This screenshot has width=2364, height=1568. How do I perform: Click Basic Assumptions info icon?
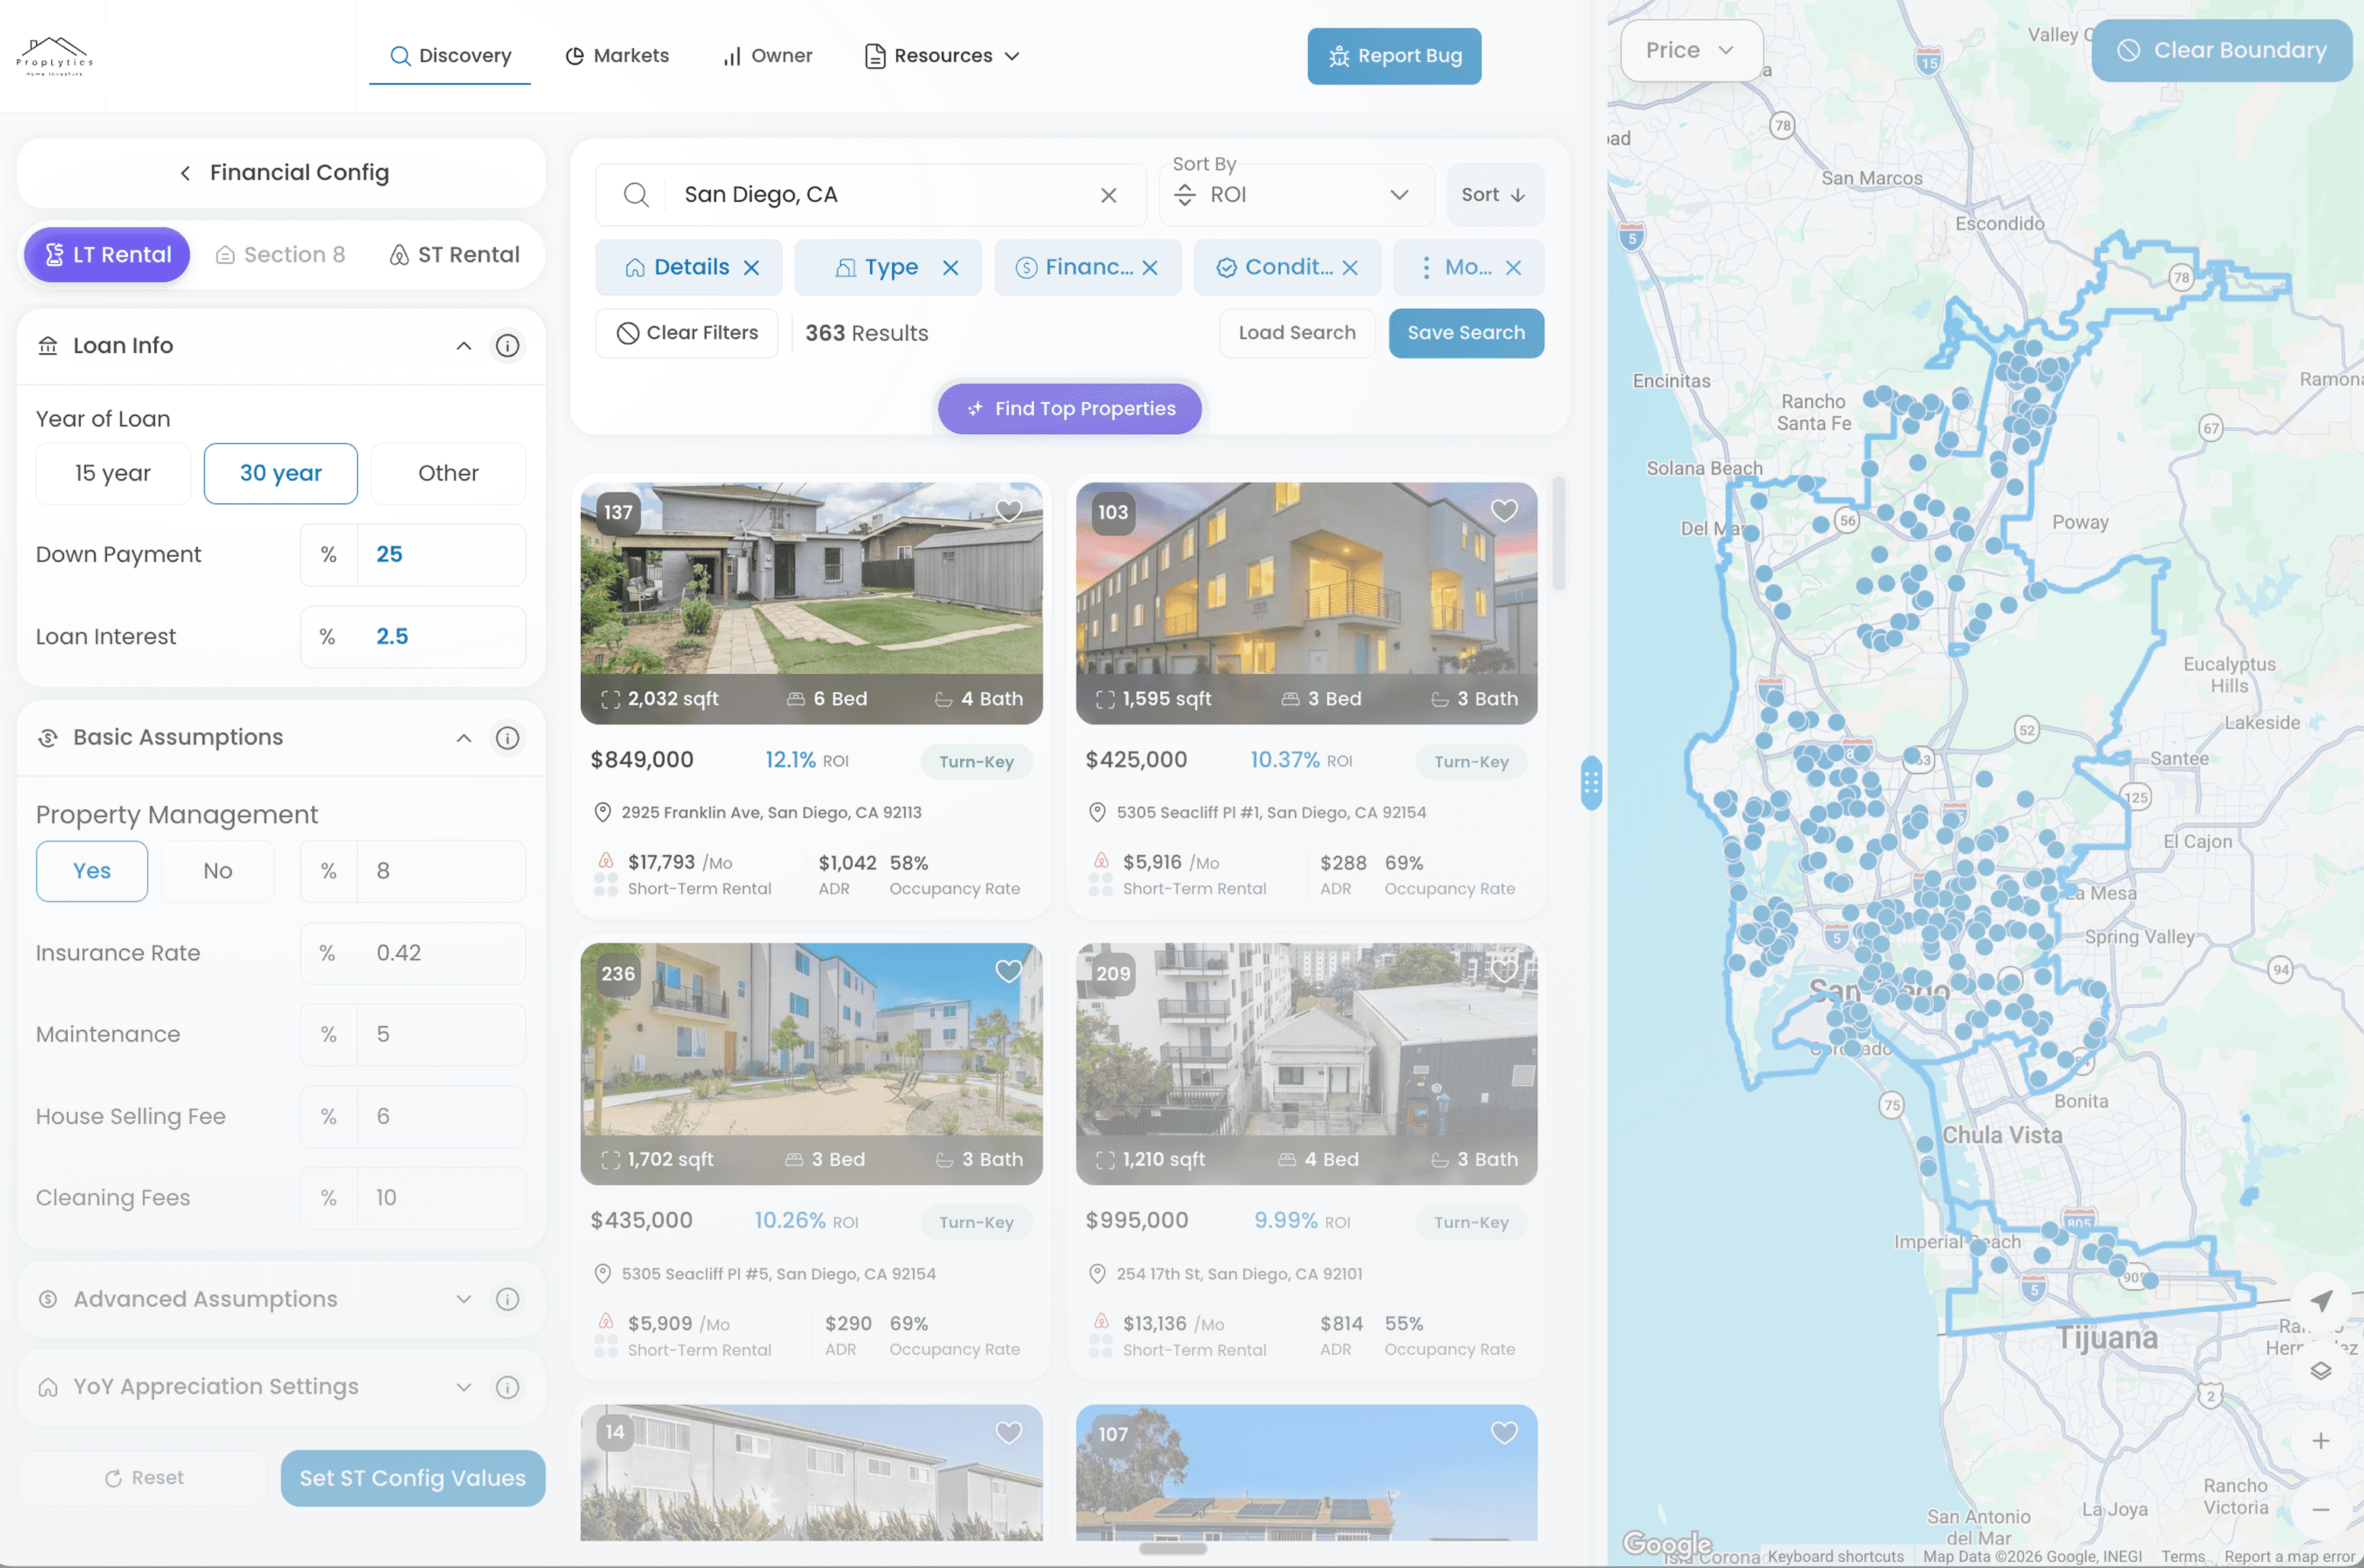pos(507,738)
